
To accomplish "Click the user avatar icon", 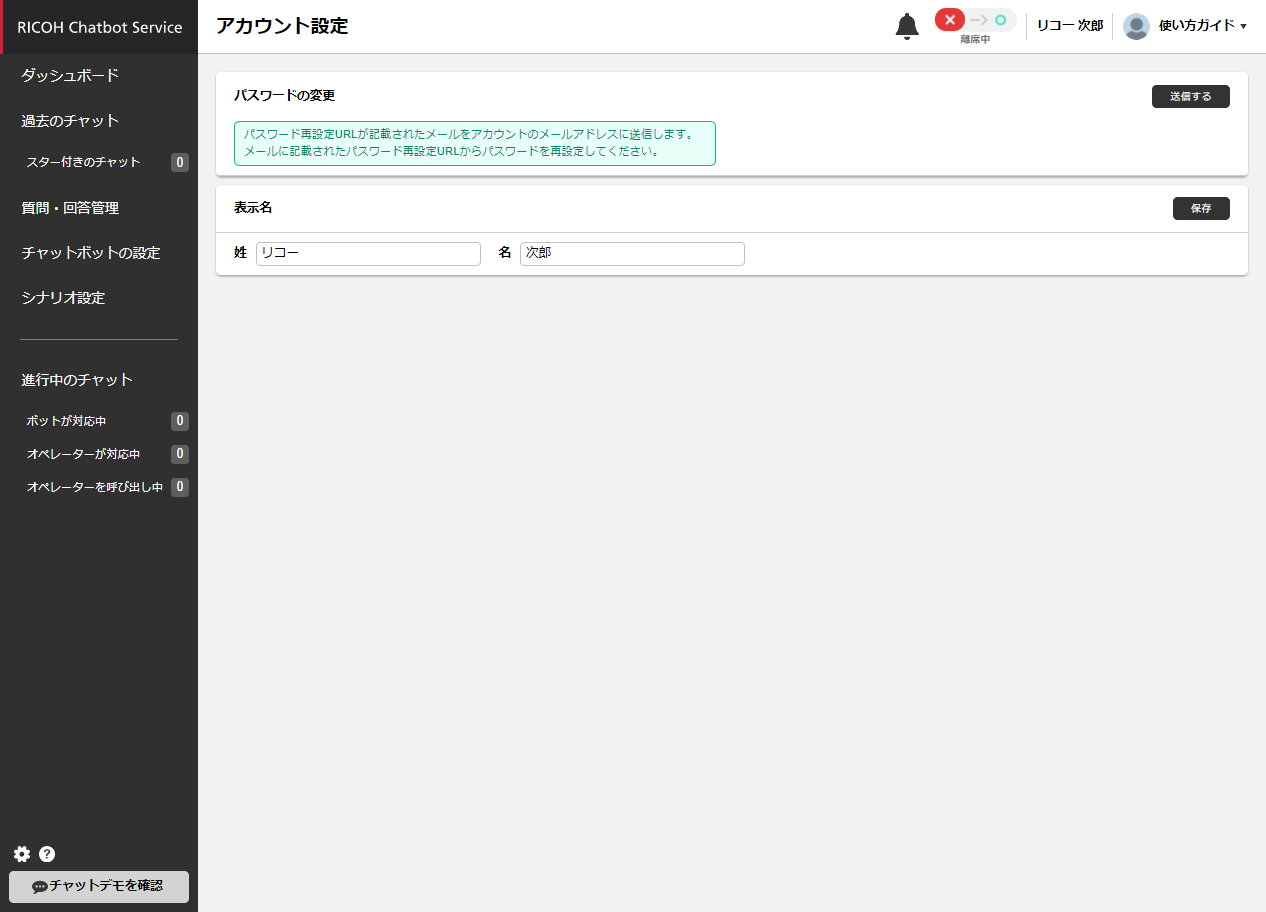I will [x=1136, y=26].
